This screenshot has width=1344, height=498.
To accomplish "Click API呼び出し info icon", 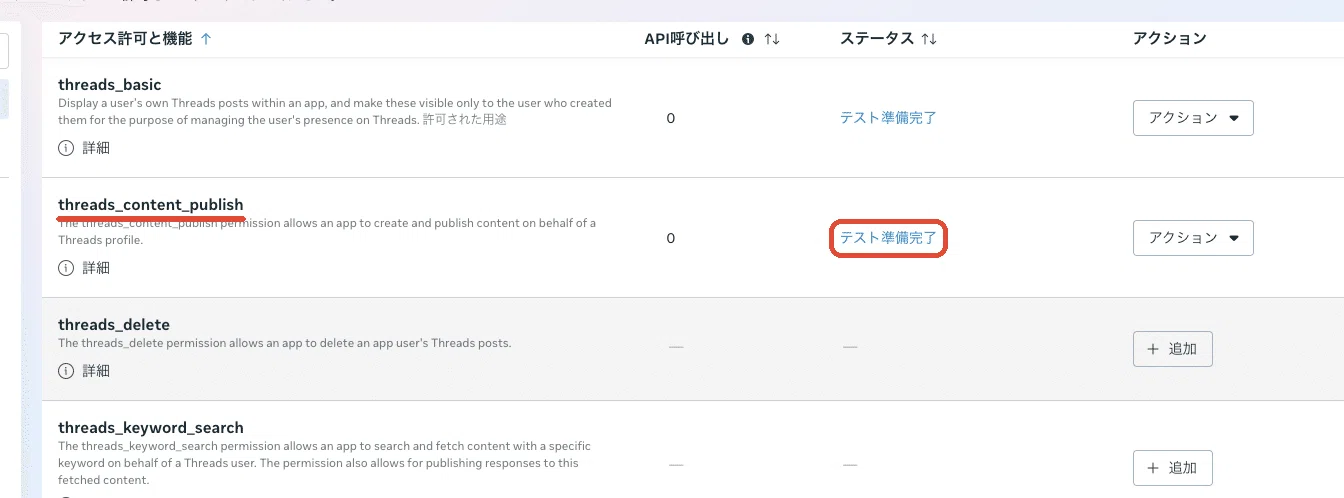I will click(x=747, y=39).
